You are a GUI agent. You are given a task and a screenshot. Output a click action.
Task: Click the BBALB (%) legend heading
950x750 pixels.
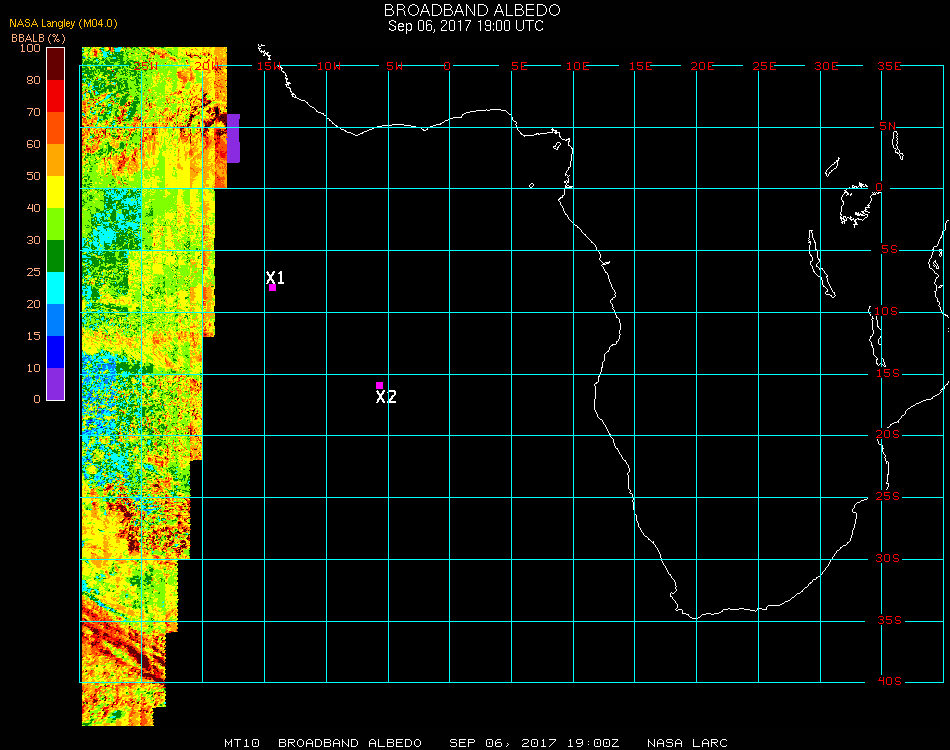pyautogui.click(x=39, y=37)
